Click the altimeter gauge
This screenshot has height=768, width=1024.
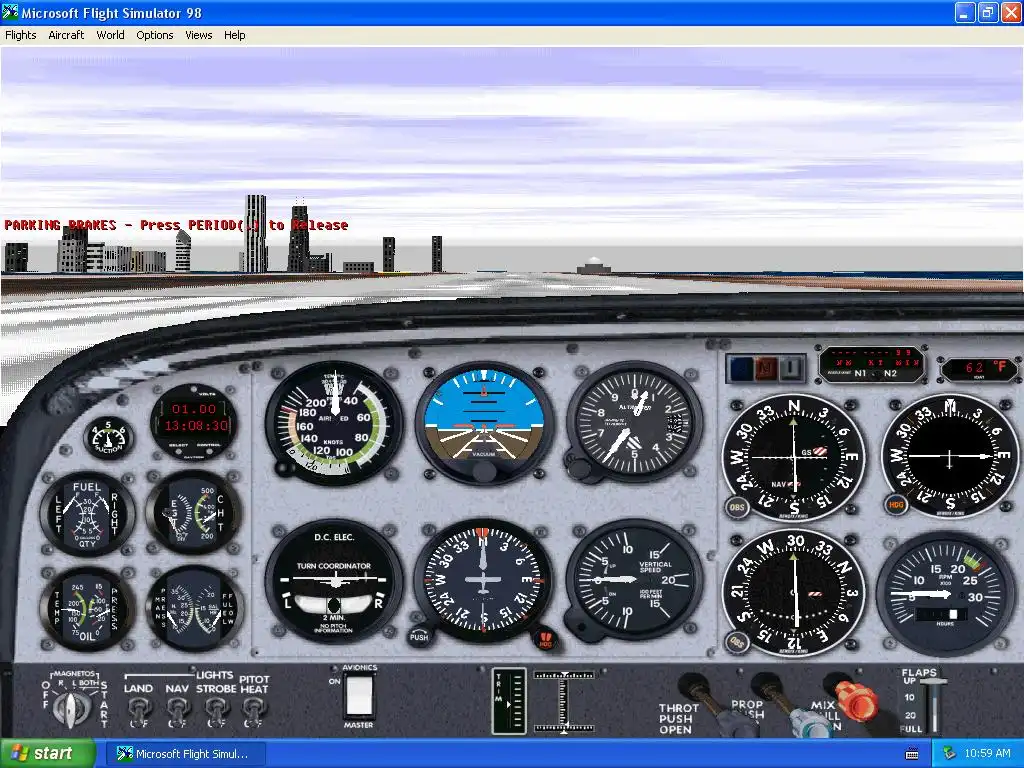[x=634, y=423]
